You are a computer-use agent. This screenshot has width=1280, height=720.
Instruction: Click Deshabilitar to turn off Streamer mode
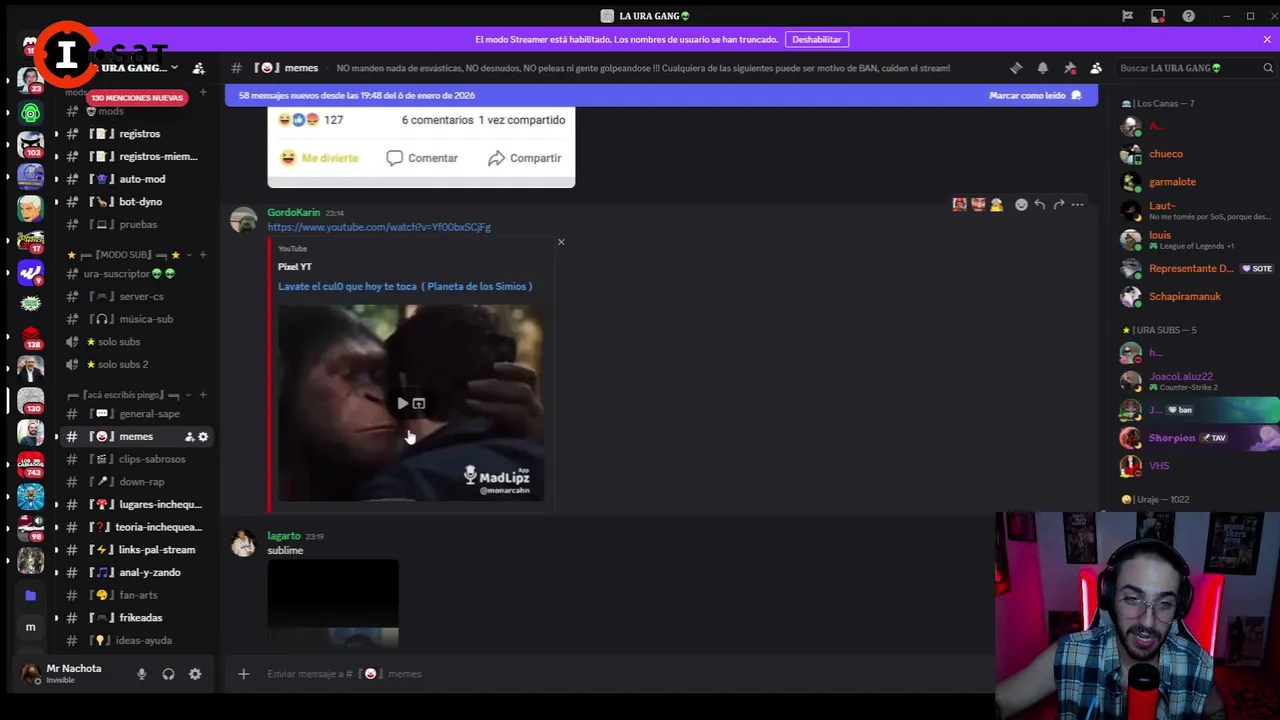pyautogui.click(x=817, y=39)
